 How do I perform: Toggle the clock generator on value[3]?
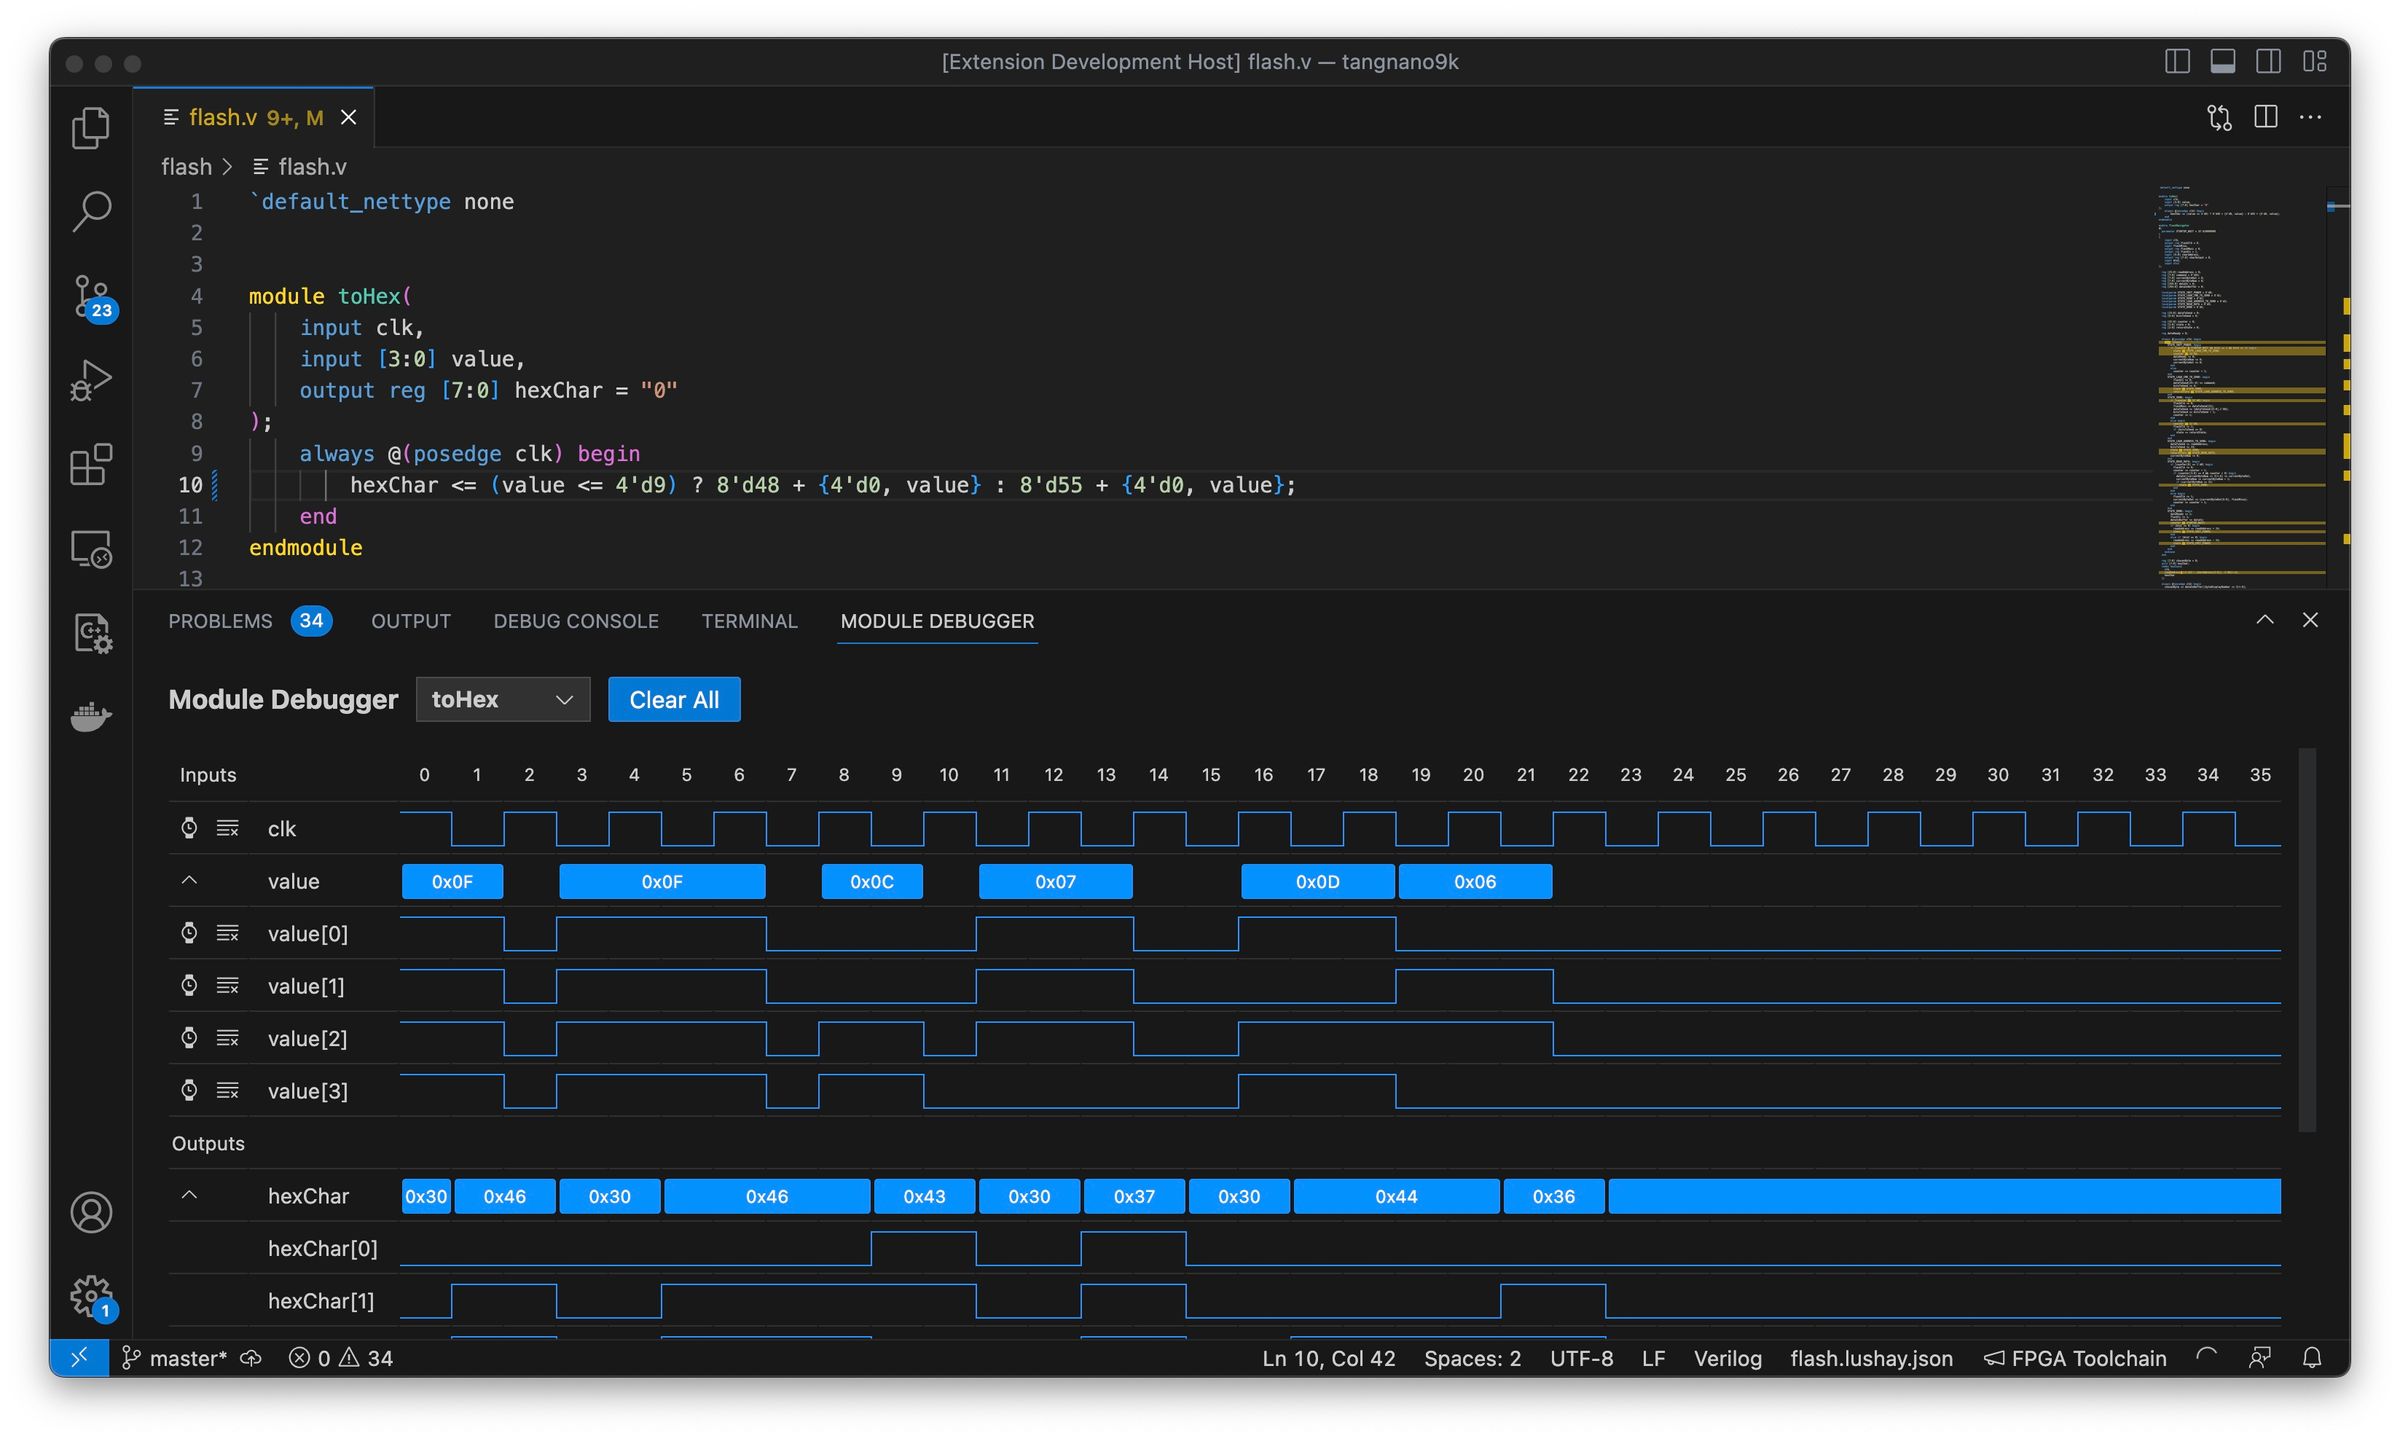pos(189,1090)
